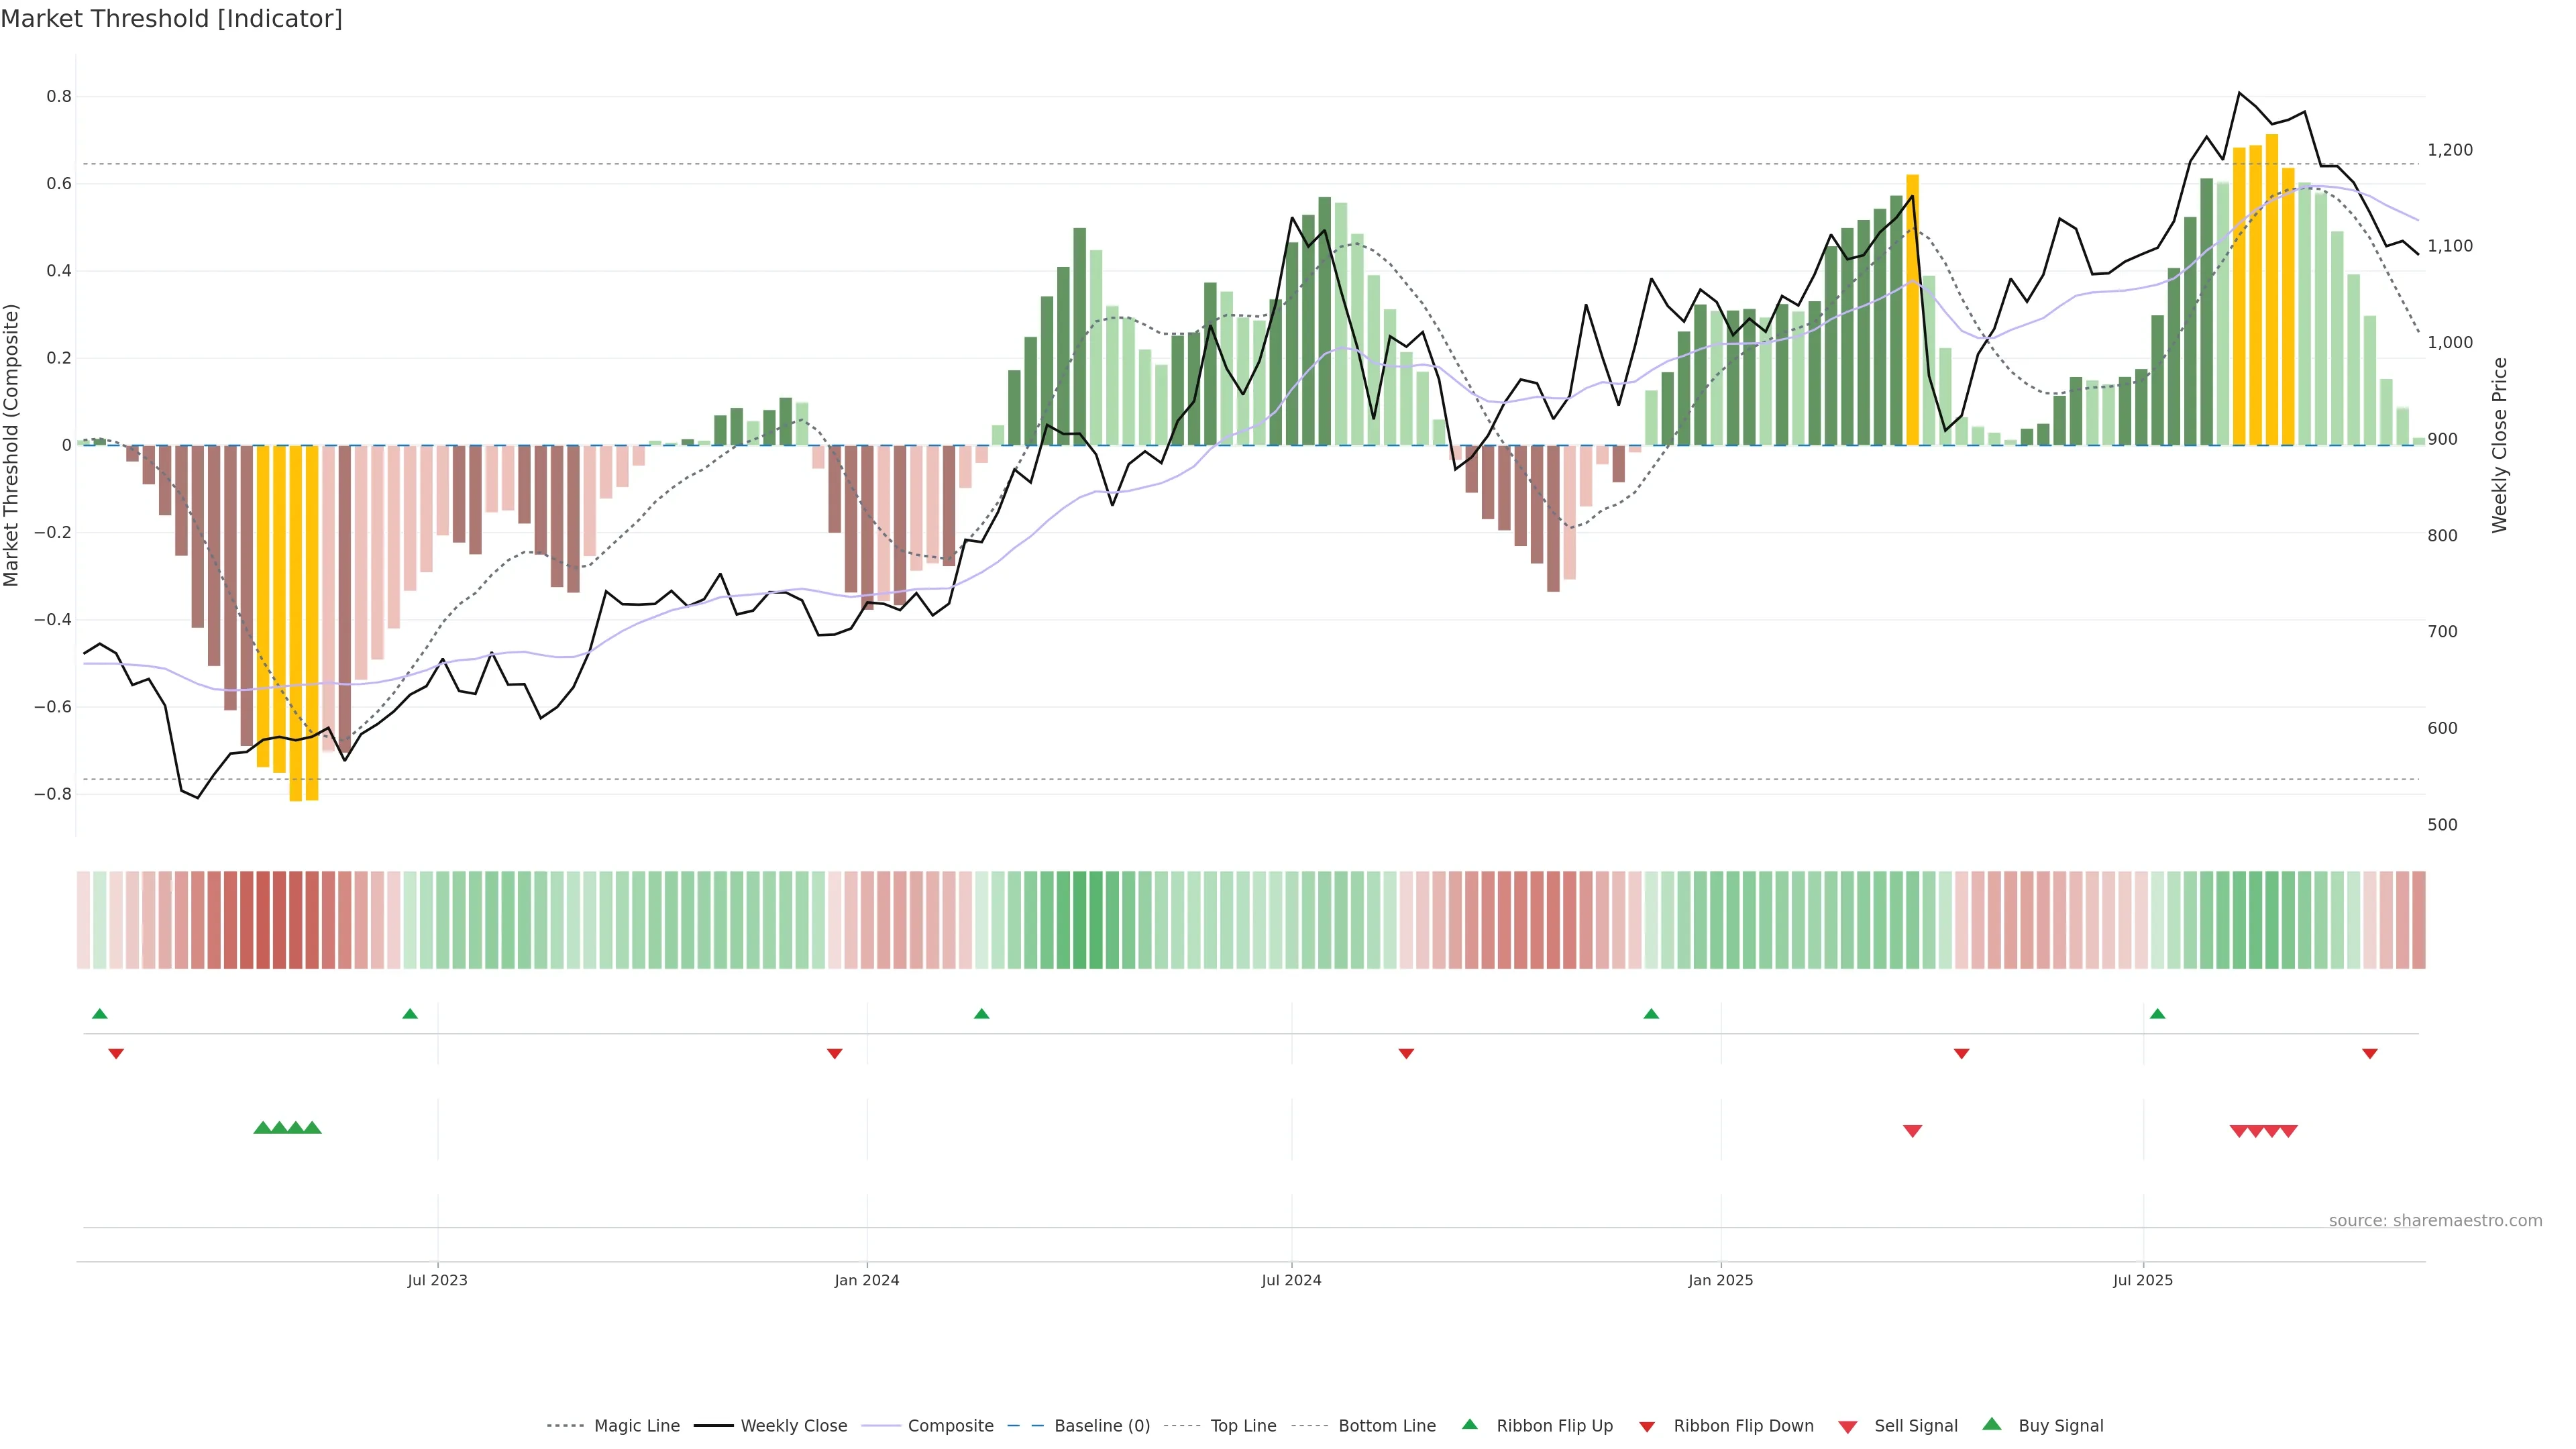This screenshot has height=1449, width=2576.
Task: Click the red Ribbon Flip Down legend triangle
Action: [x=1647, y=1427]
